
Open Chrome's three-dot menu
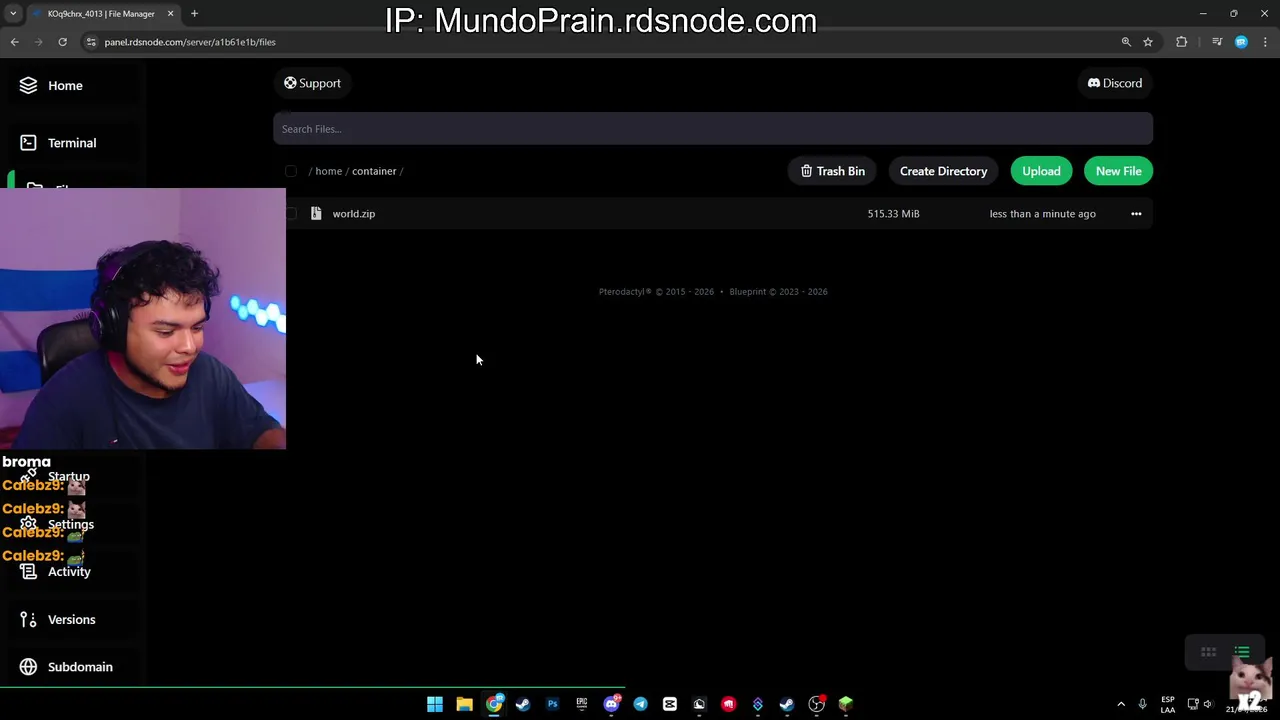(1265, 42)
